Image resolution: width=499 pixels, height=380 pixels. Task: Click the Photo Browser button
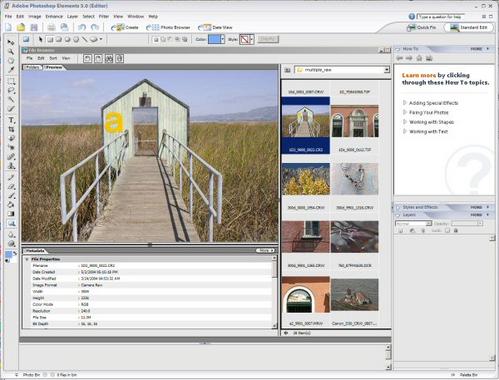click(168, 27)
